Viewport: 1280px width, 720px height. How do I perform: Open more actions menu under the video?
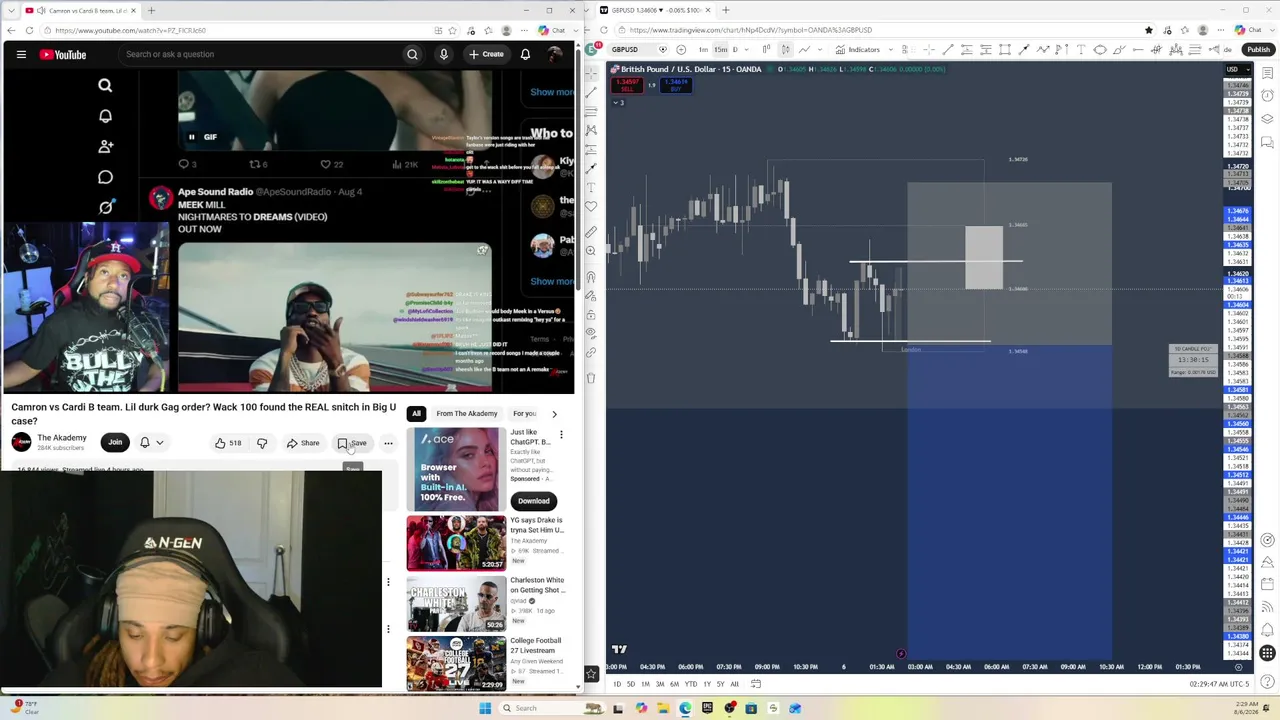pyautogui.click(x=388, y=443)
